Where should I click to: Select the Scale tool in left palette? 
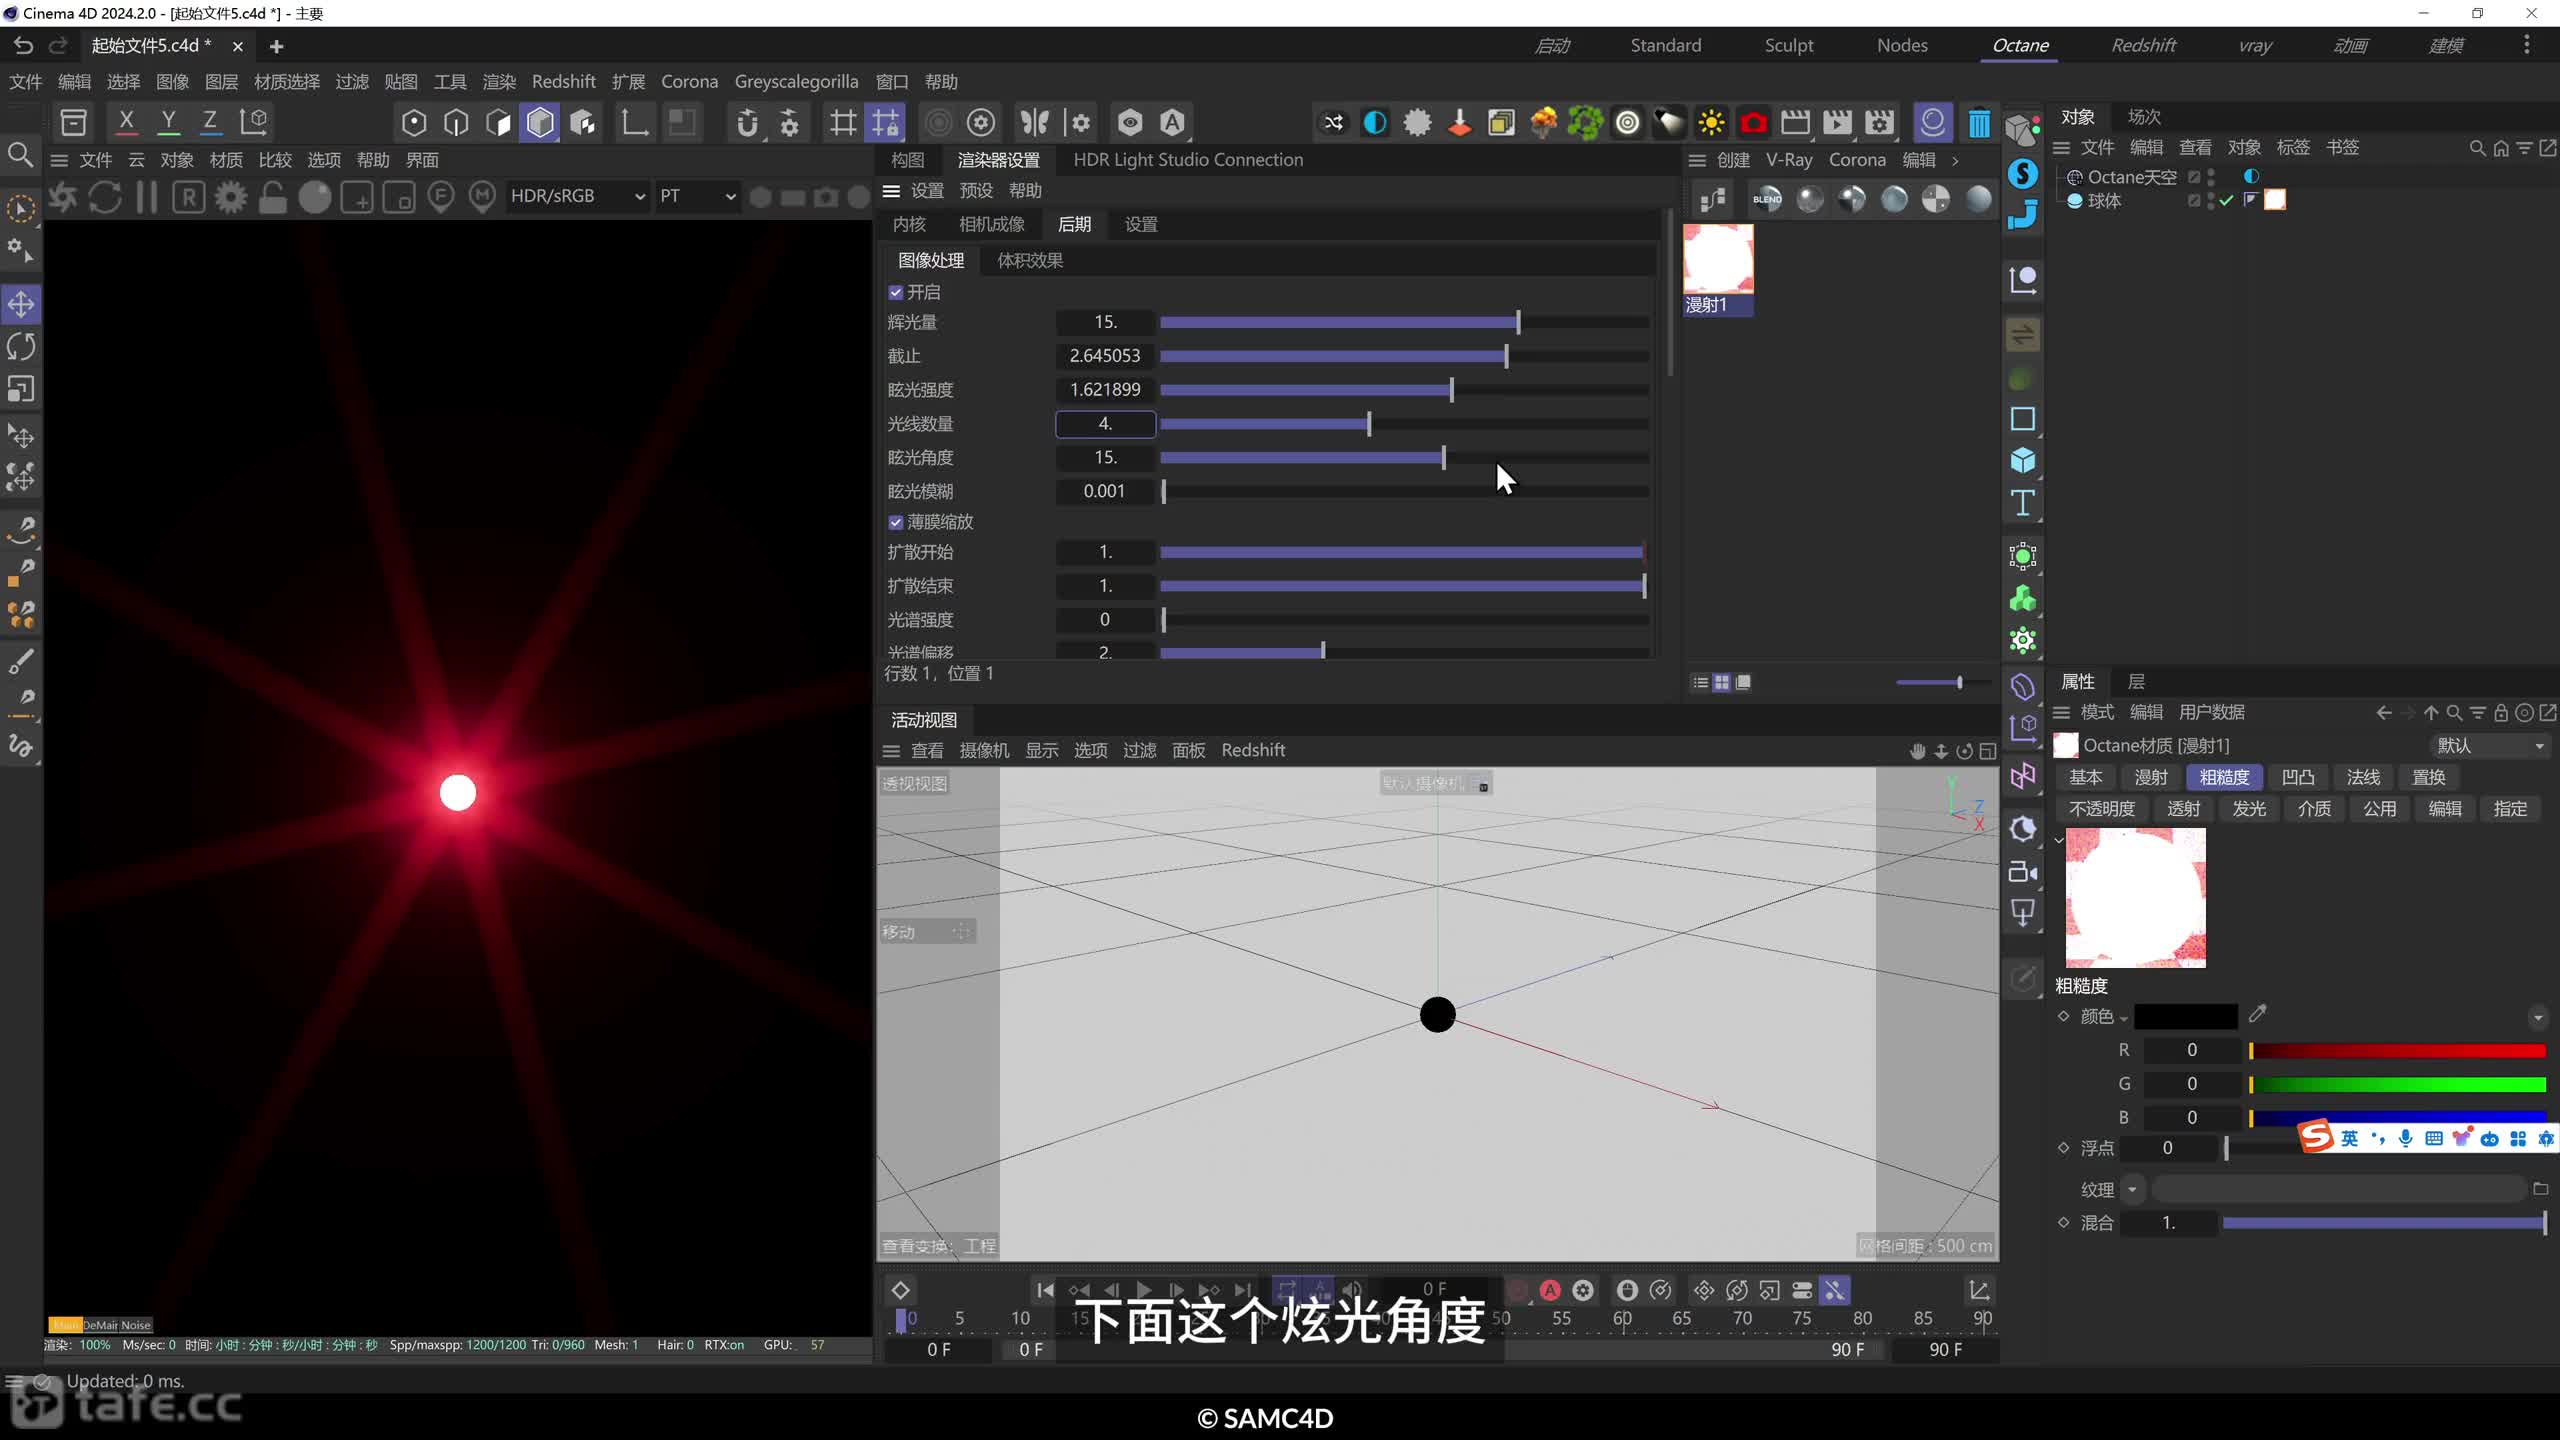tap(21, 388)
